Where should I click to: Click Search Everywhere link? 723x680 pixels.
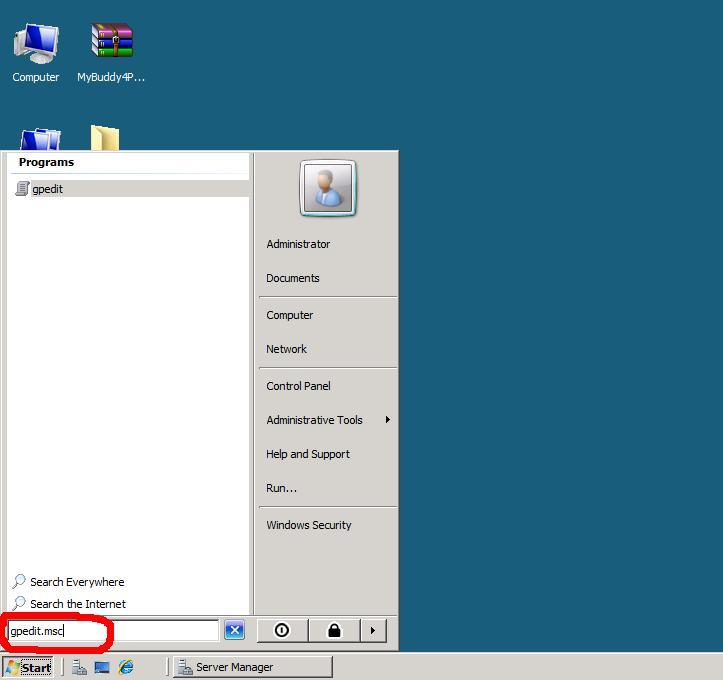pyautogui.click(x=77, y=582)
